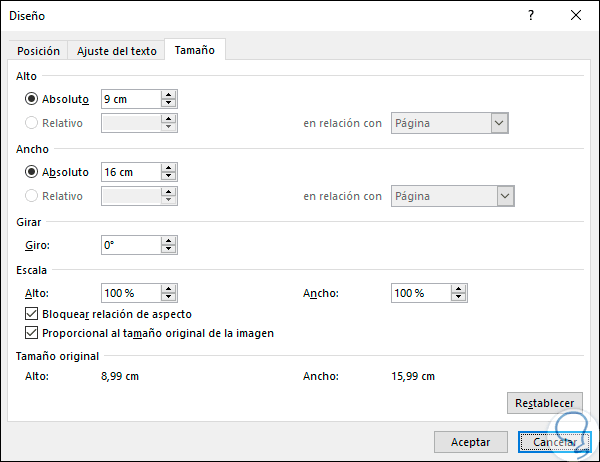This screenshot has width=600, height=462.
Task: Uncheck Proporcional al tamaño original checkbox
Action: pos(32,333)
